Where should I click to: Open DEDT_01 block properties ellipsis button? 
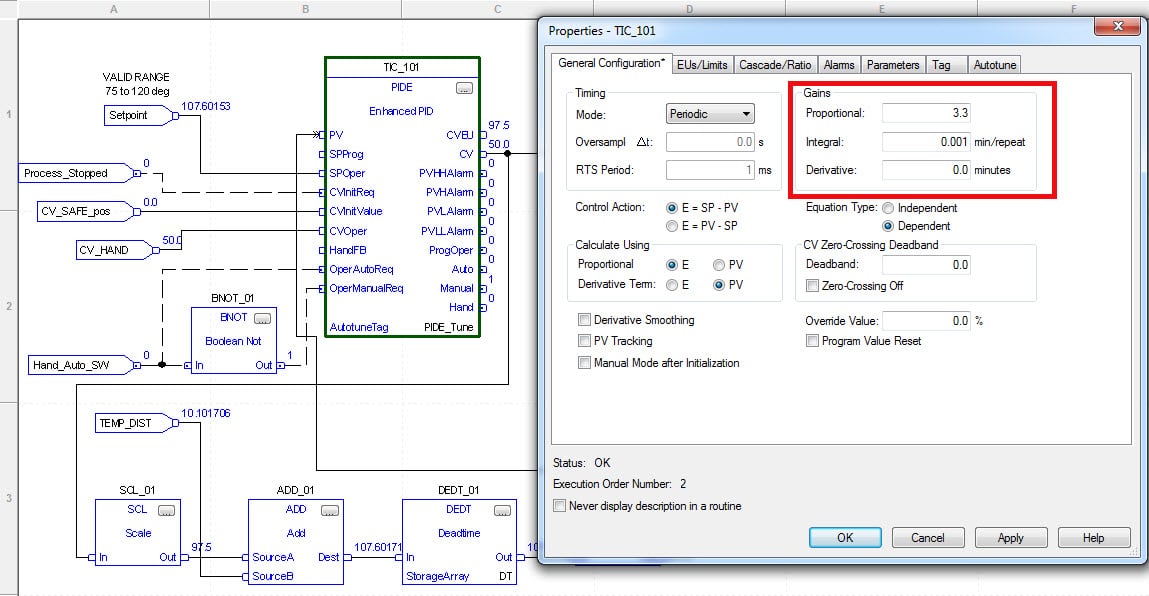(503, 510)
